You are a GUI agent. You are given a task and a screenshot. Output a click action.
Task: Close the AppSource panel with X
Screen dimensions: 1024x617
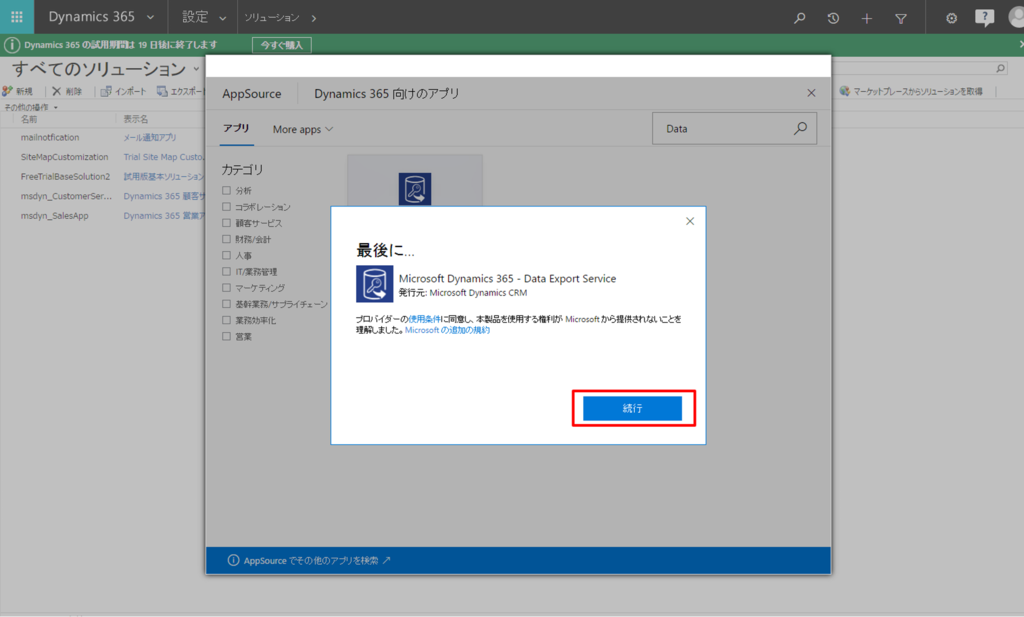click(x=811, y=93)
